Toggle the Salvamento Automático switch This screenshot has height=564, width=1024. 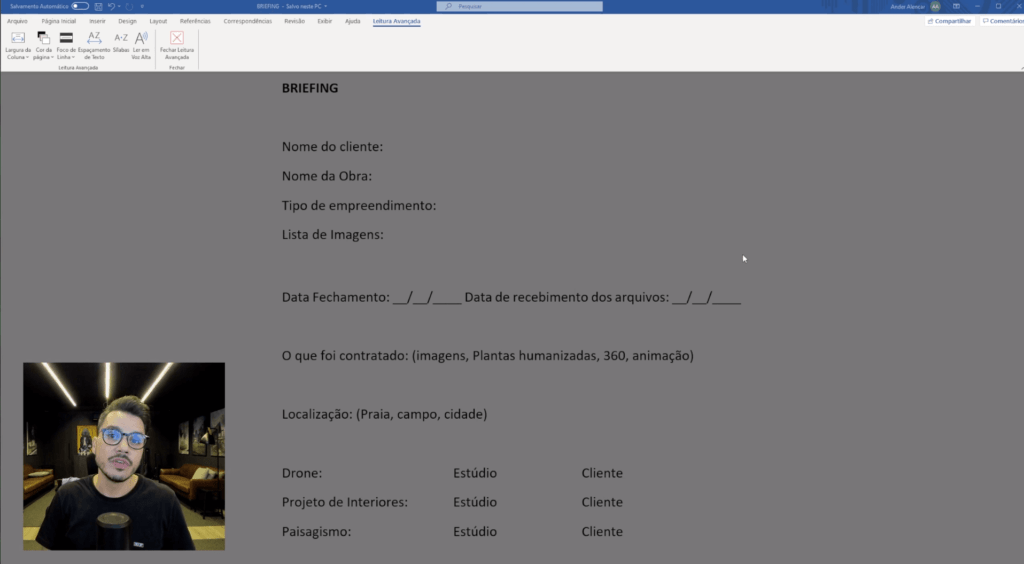(x=80, y=6)
